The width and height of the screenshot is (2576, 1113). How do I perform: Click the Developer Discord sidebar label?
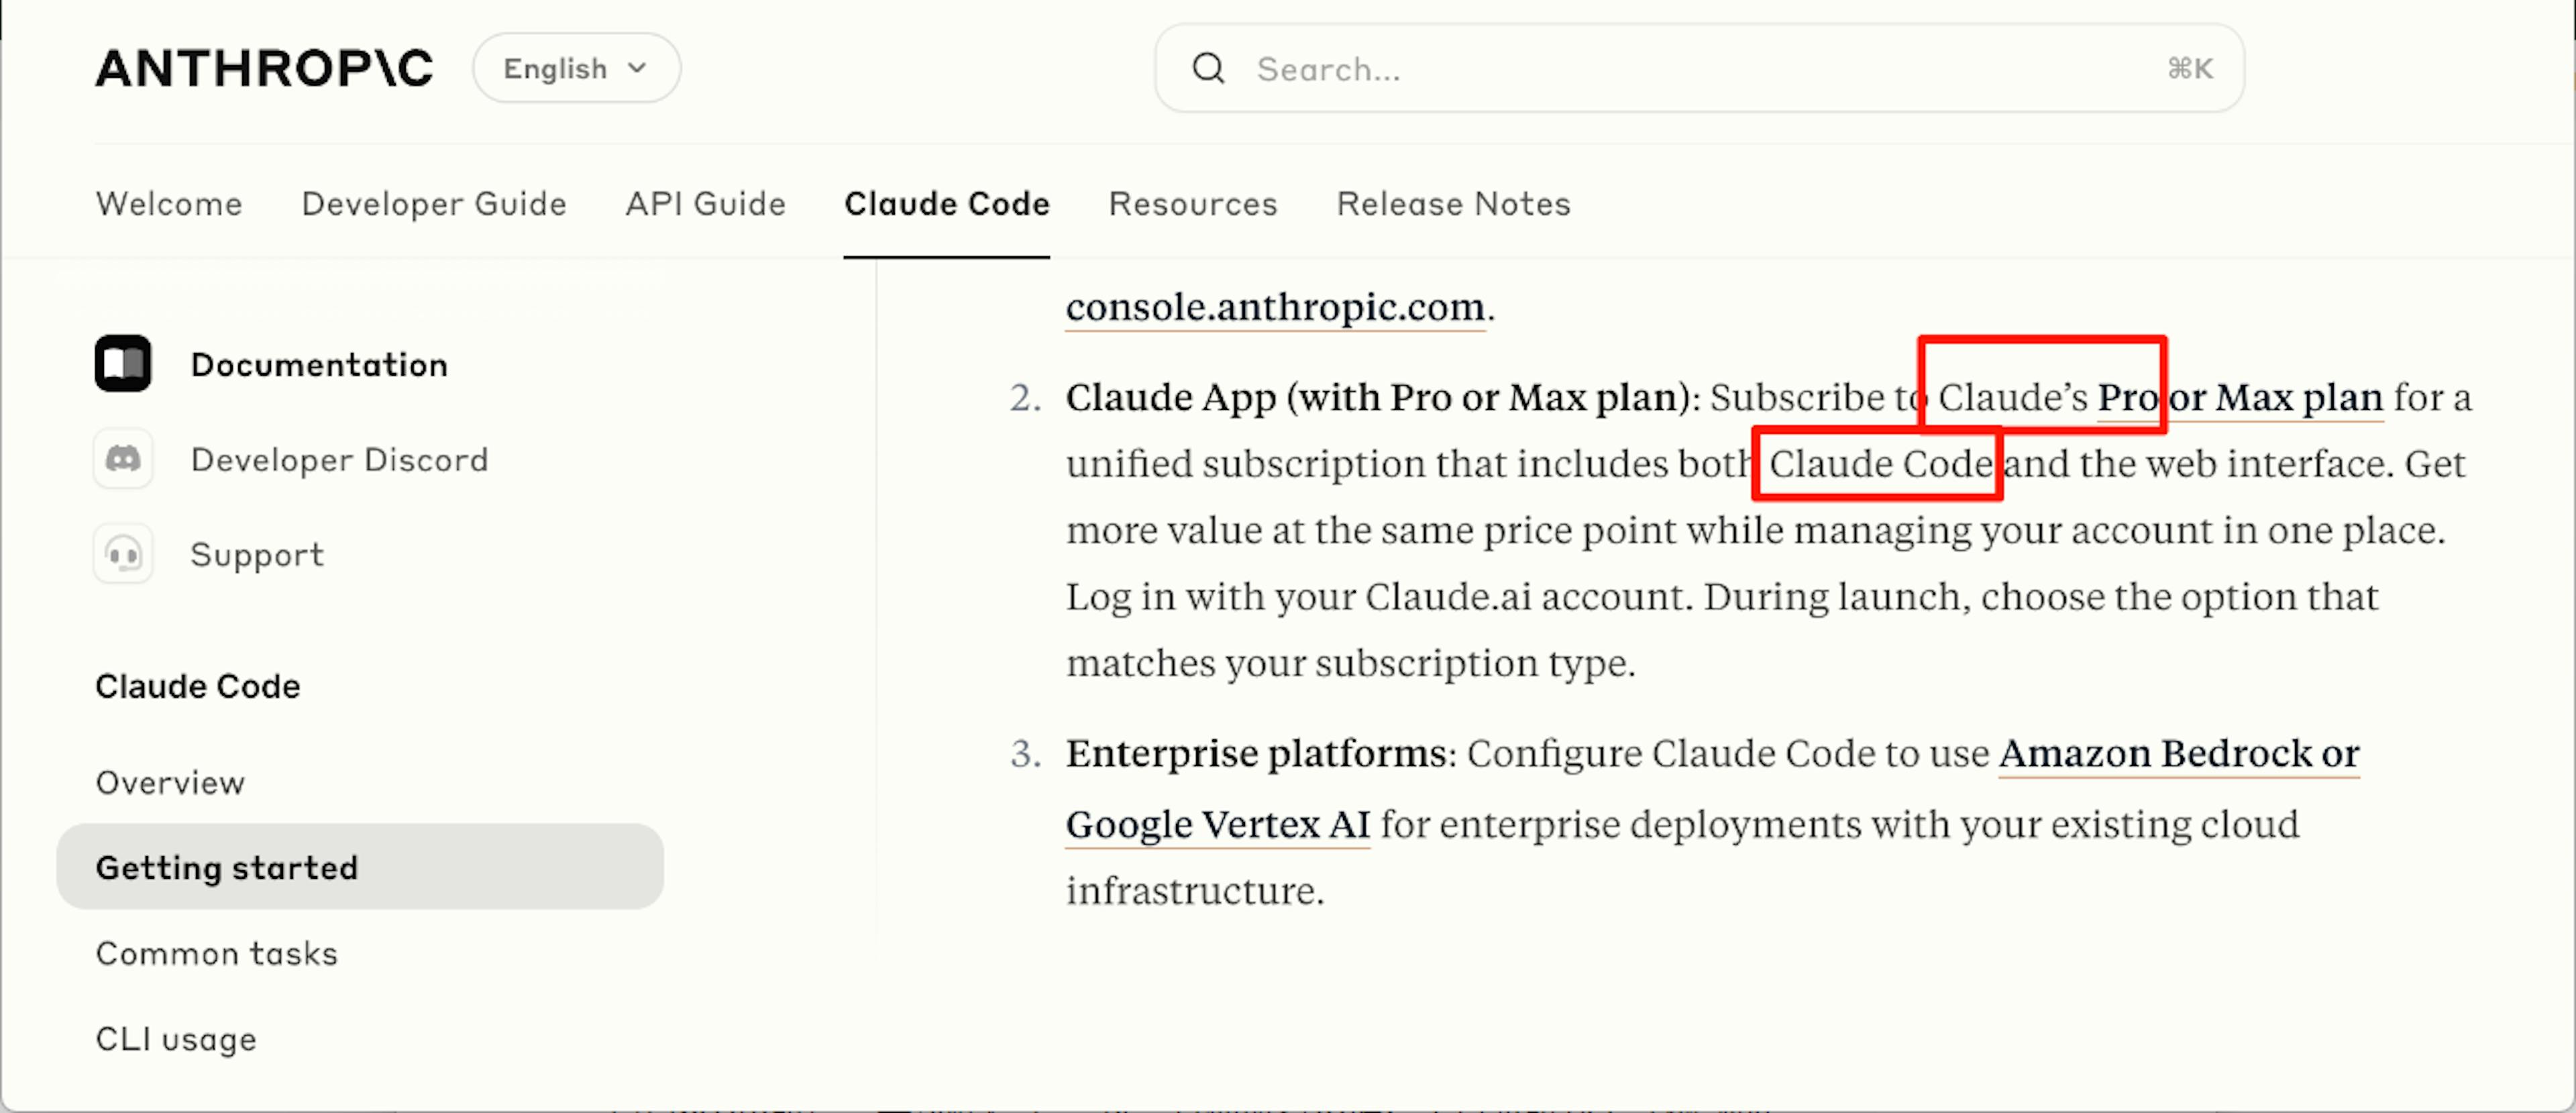tap(339, 460)
